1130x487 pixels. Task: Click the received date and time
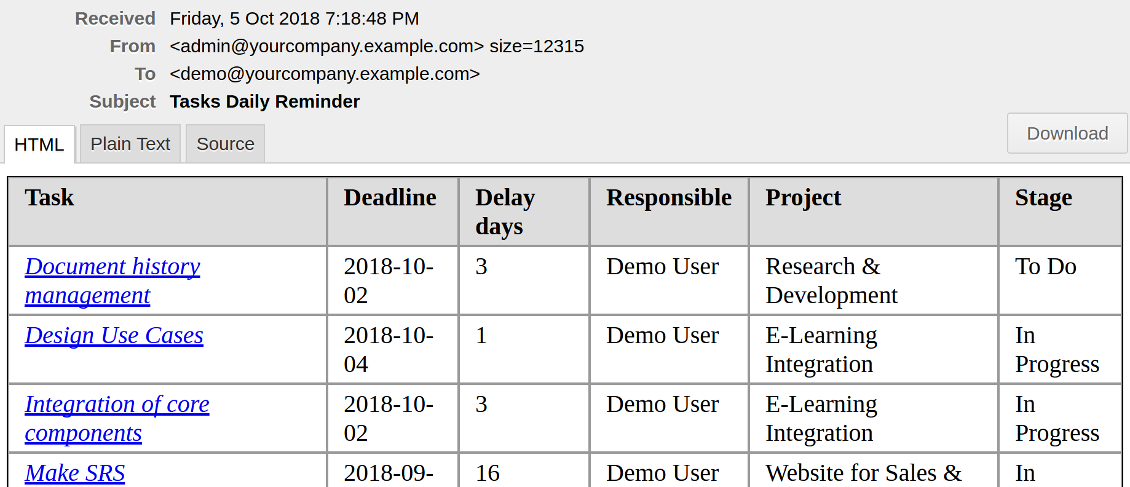coord(294,18)
